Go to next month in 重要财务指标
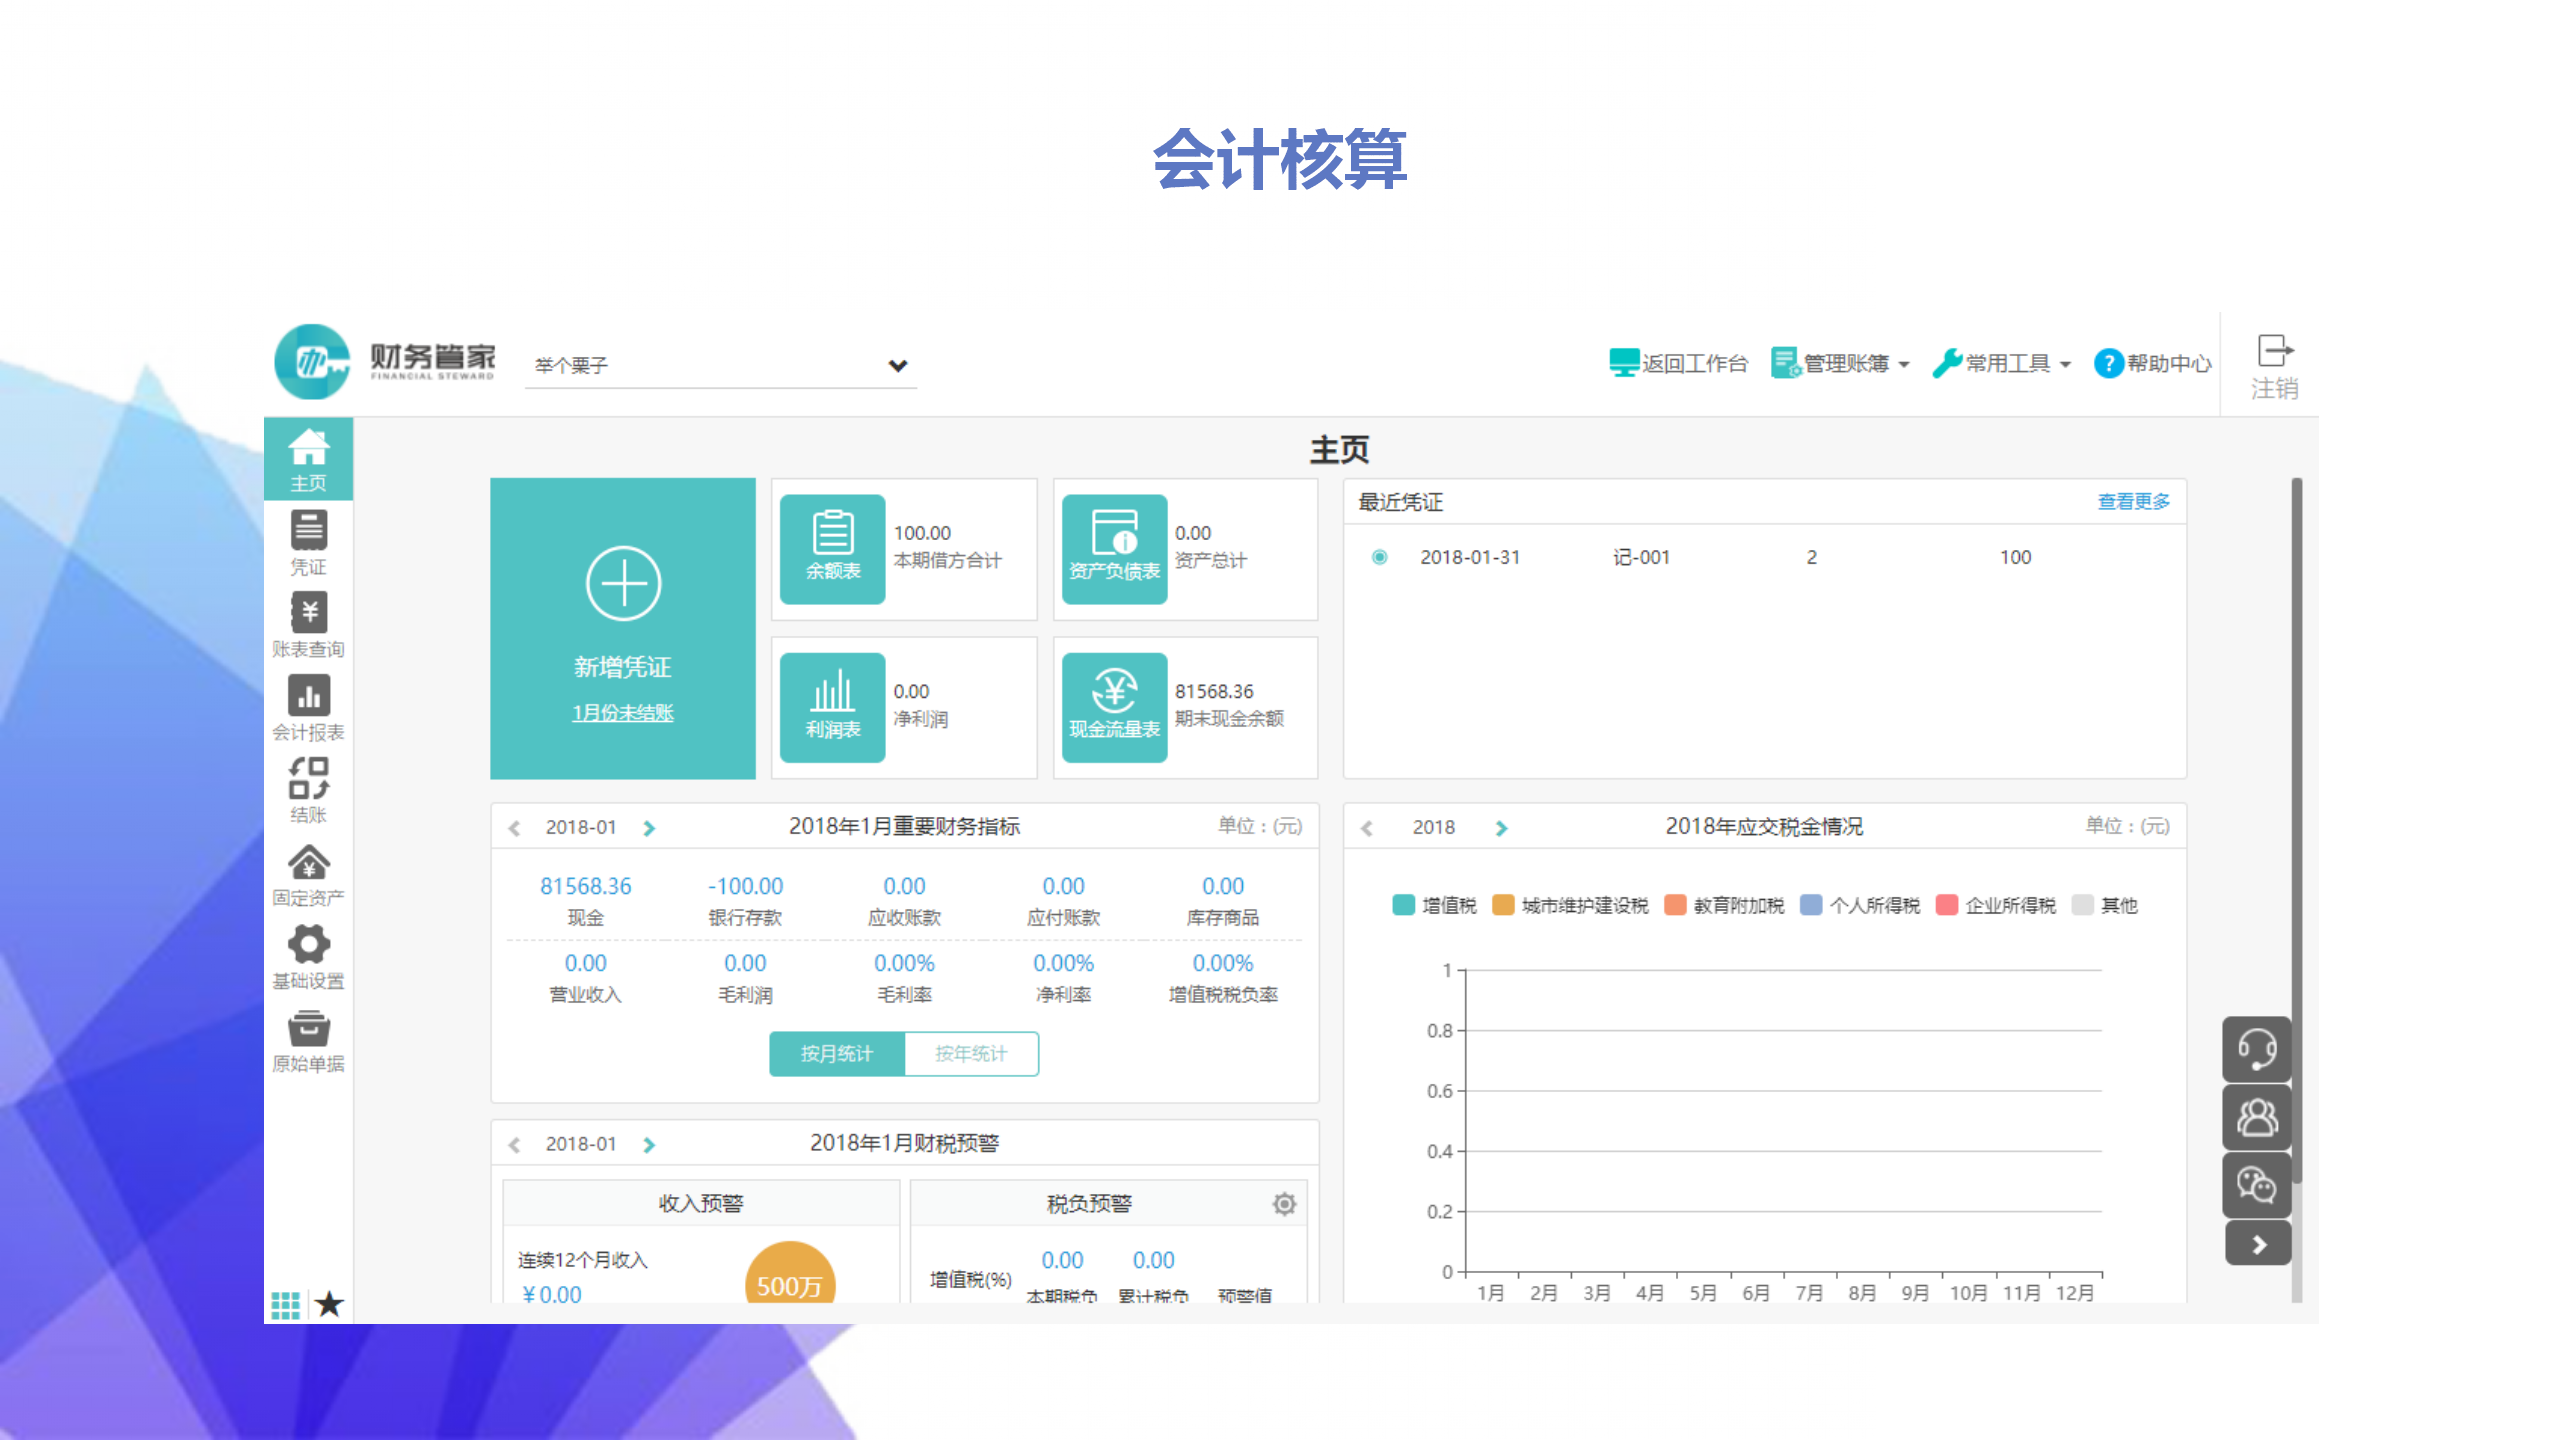 point(649,828)
